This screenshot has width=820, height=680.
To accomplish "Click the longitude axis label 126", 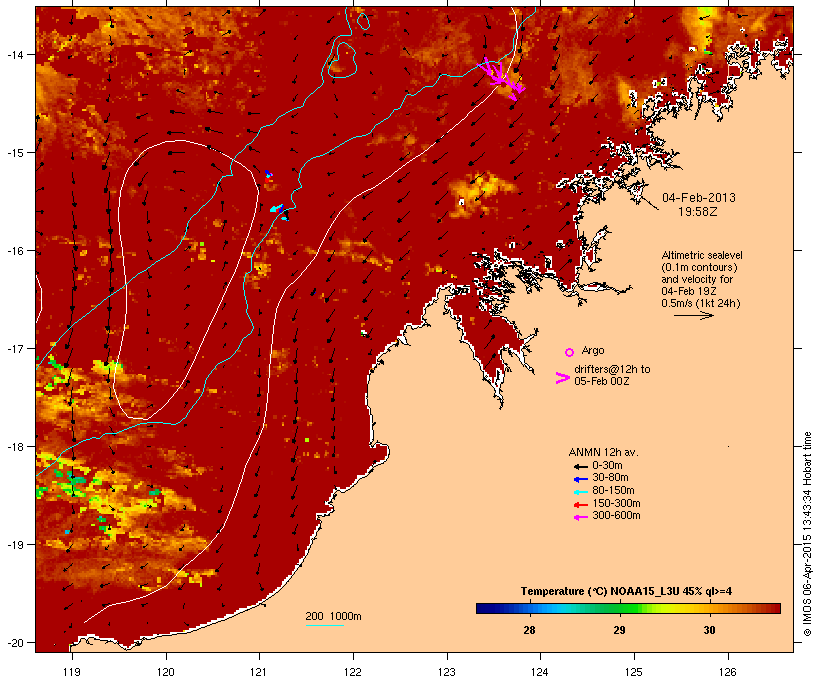I will coord(728,672).
